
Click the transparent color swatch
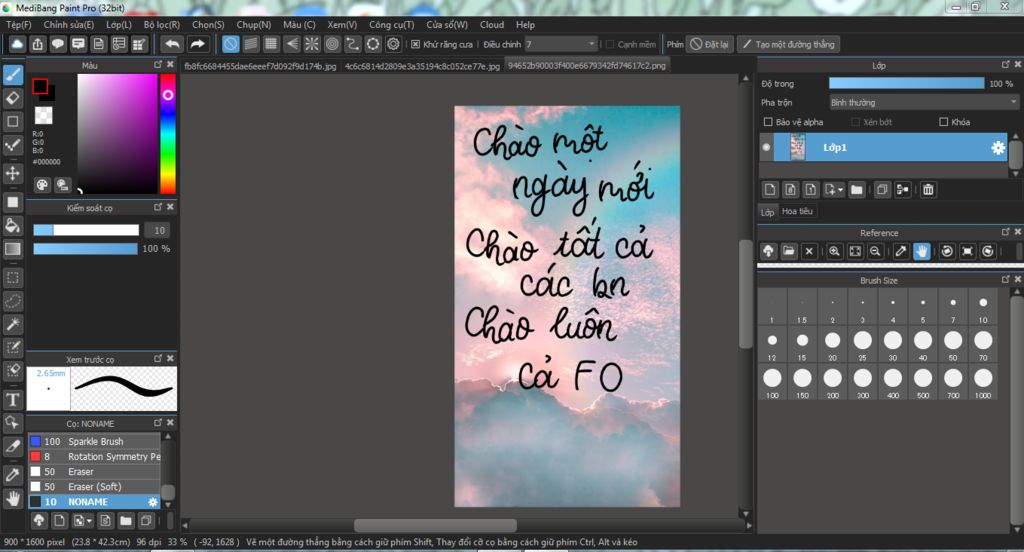click(x=43, y=116)
